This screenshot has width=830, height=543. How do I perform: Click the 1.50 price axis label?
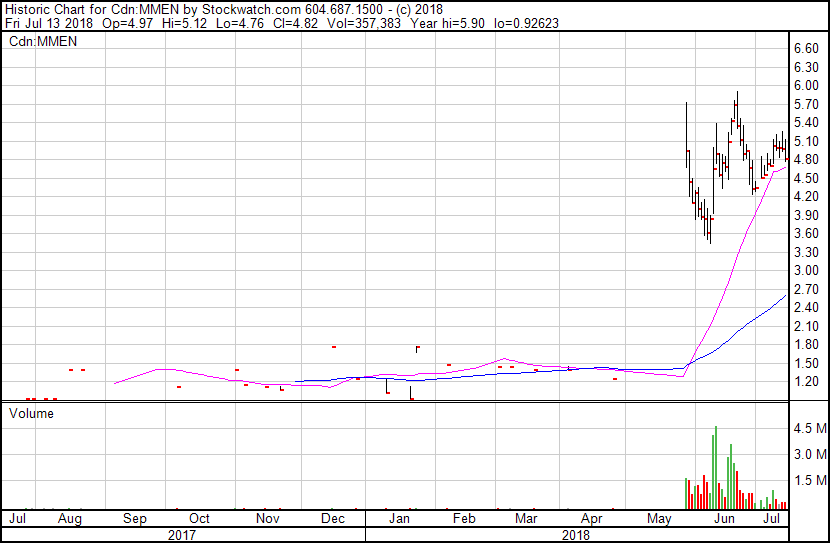(x=806, y=363)
